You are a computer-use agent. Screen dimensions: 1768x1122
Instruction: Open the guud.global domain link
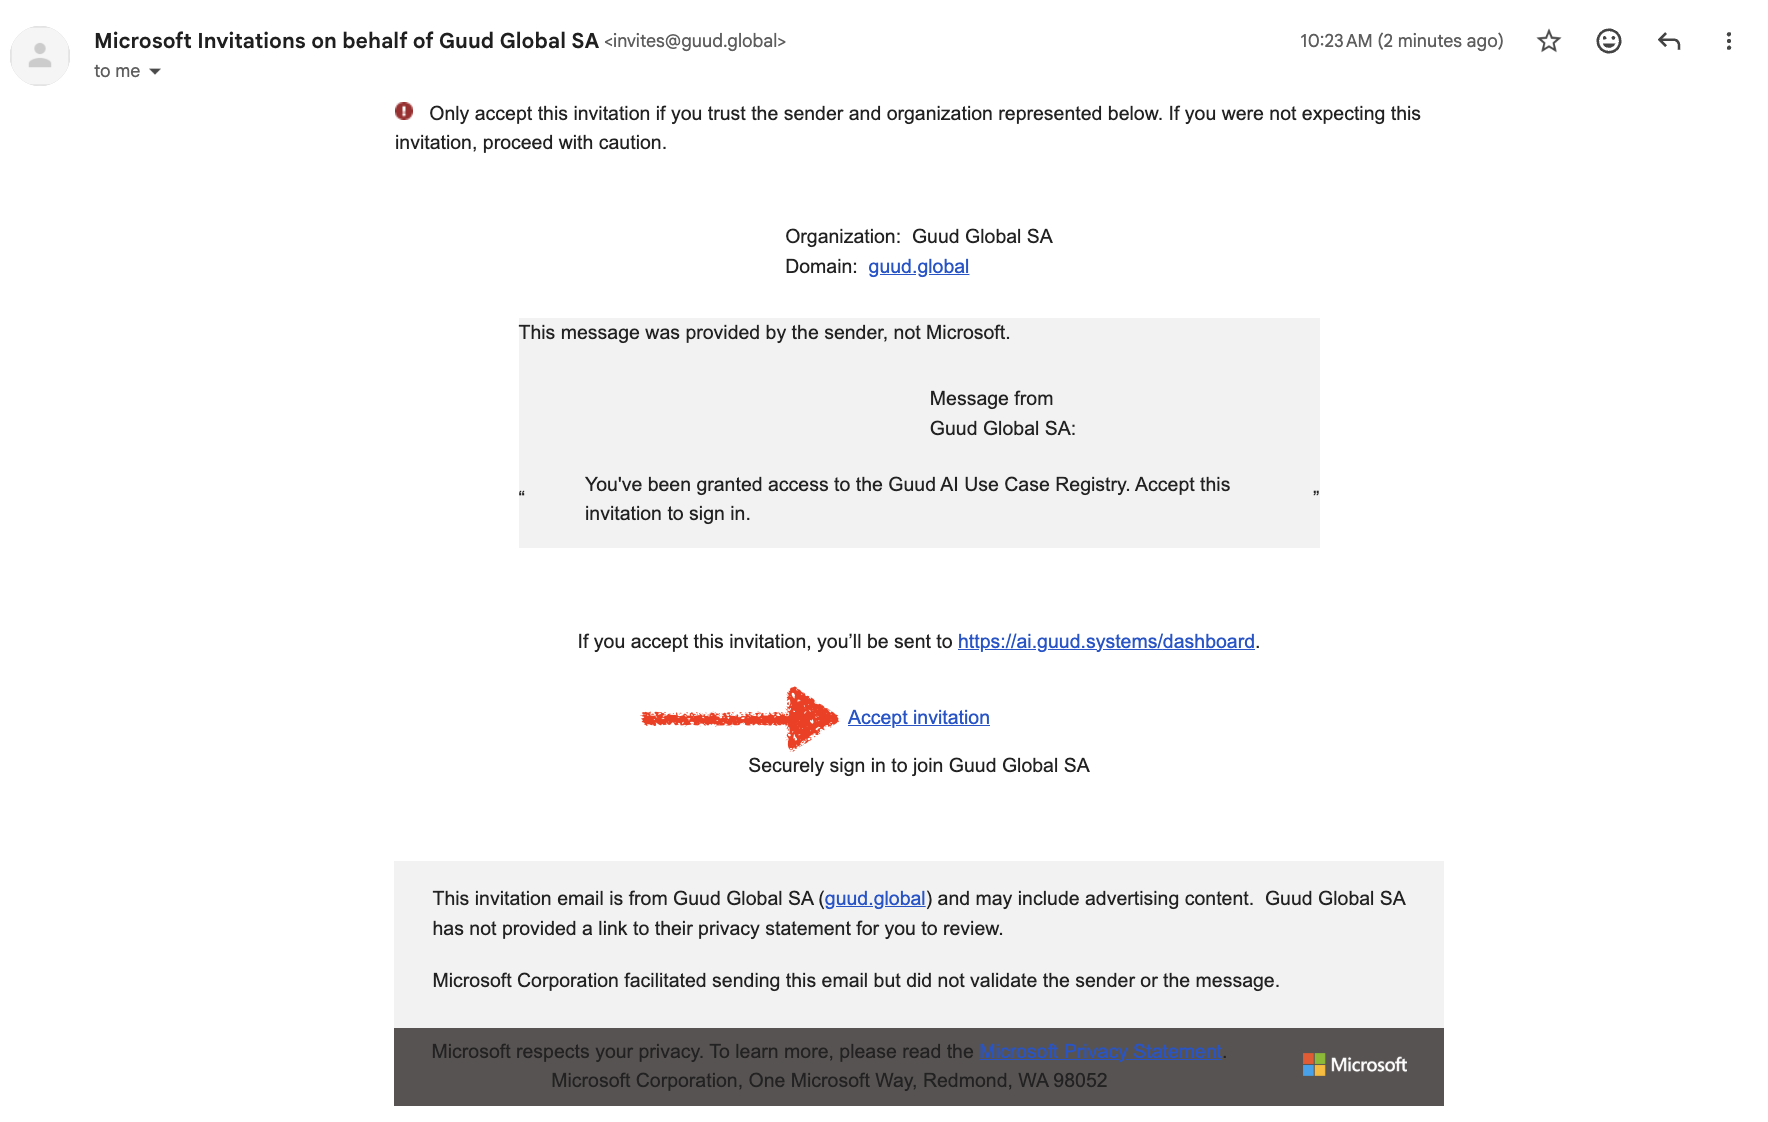pos(918,266)
